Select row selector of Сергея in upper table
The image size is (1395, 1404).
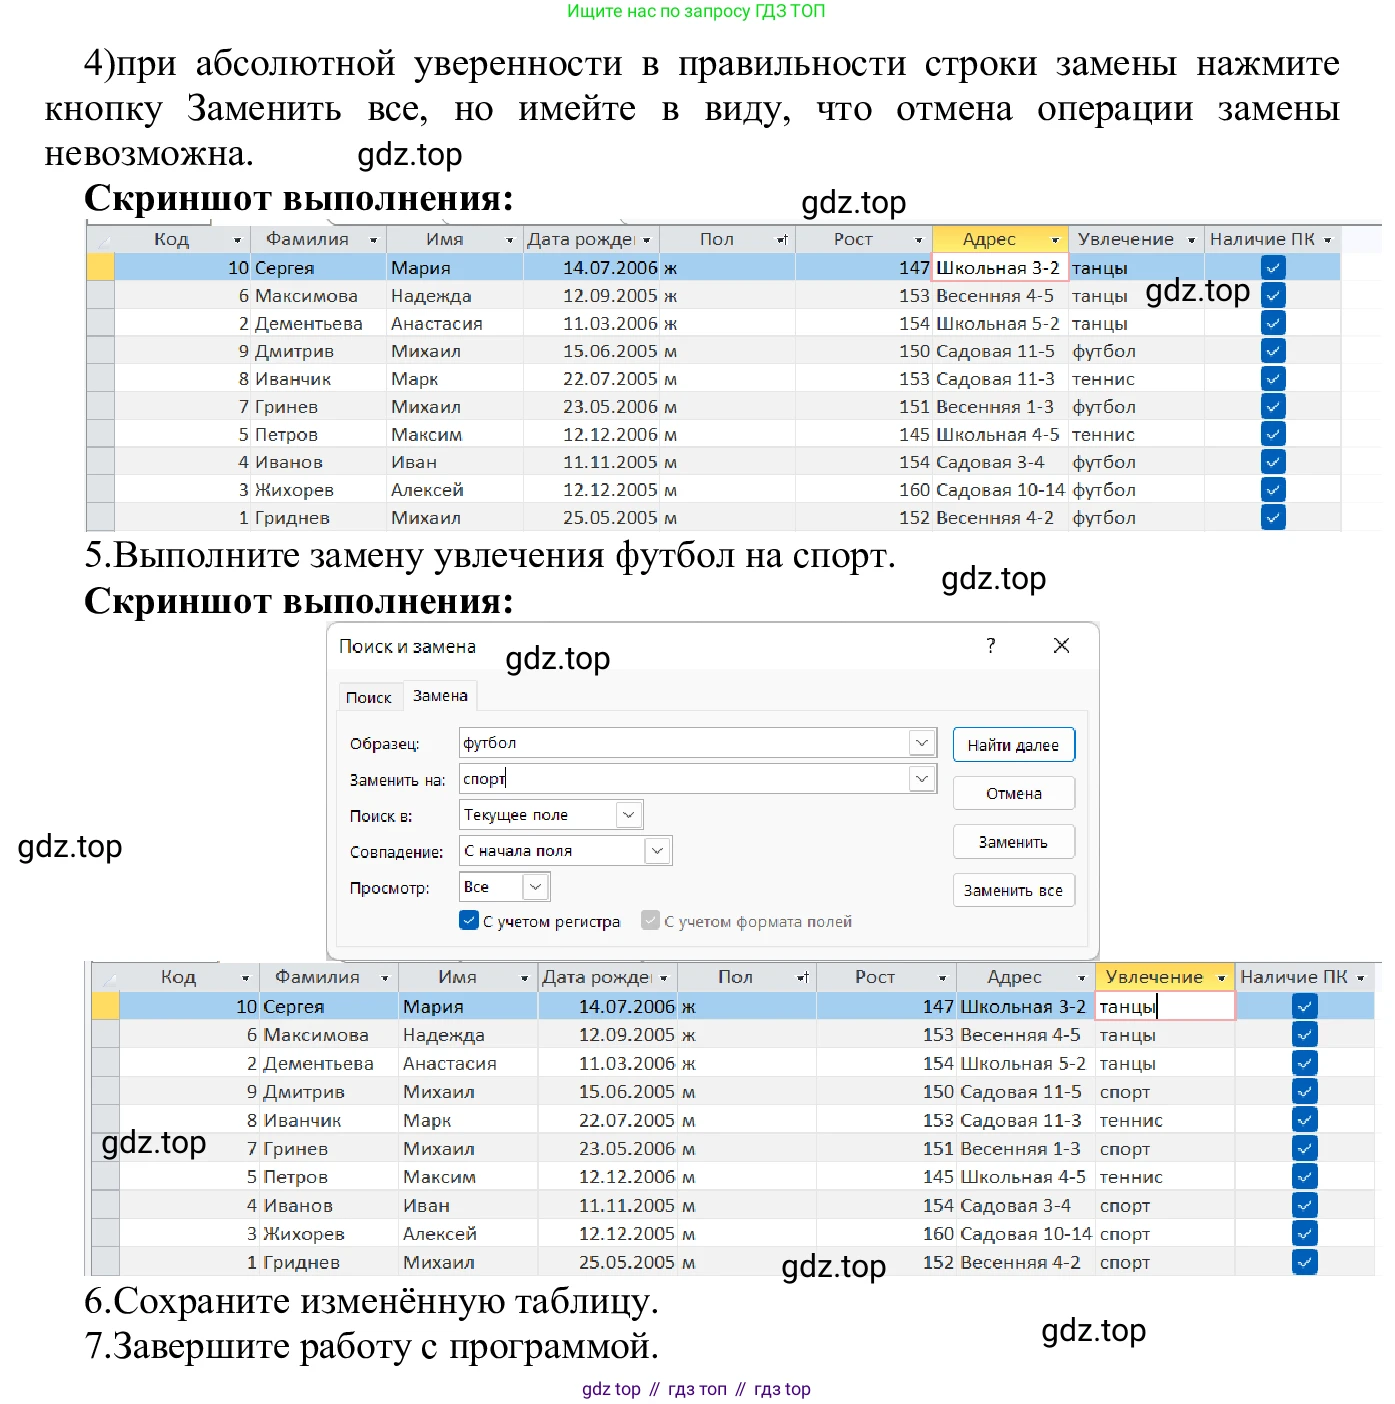(x=101, y=268)
